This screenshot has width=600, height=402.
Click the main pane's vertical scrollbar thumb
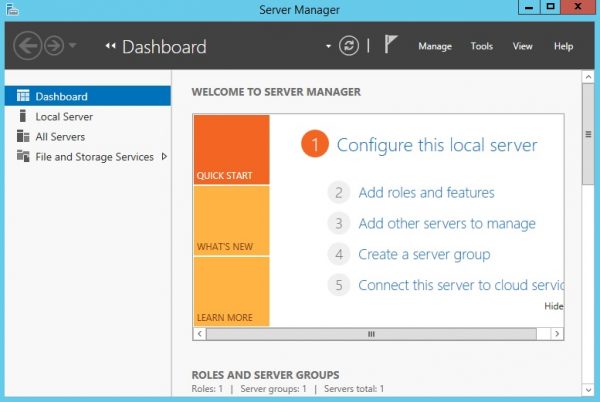pos(588,134)
